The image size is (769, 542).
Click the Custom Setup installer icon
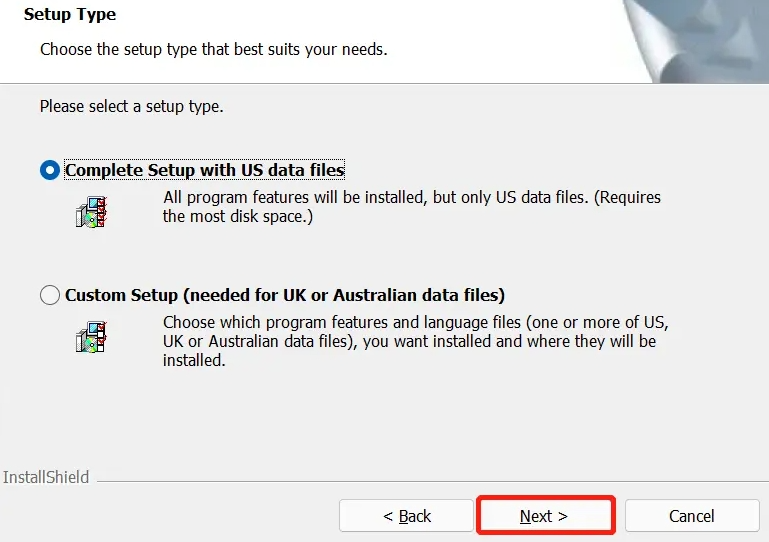pos(91,337)
